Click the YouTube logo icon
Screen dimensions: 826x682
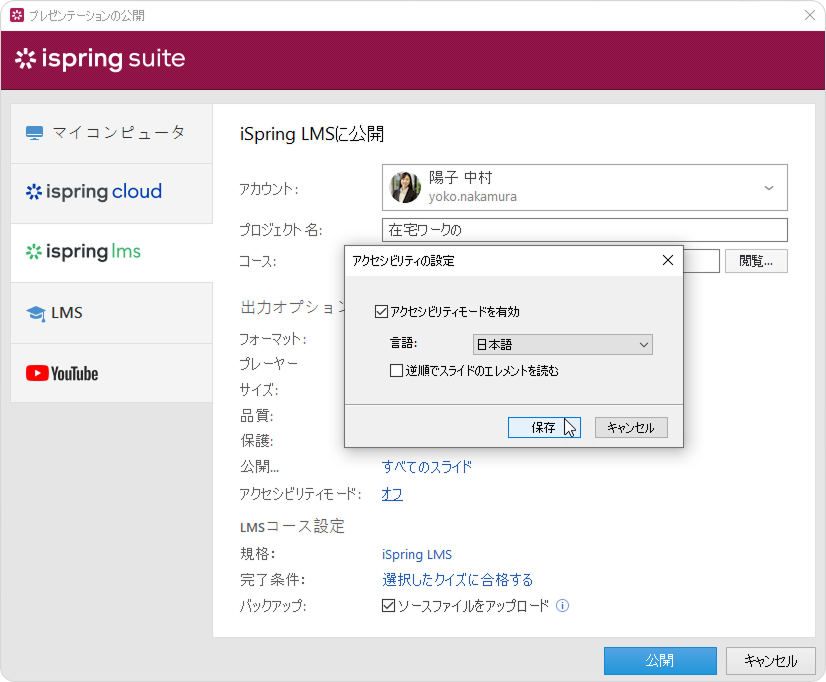[x=62, y=374]
